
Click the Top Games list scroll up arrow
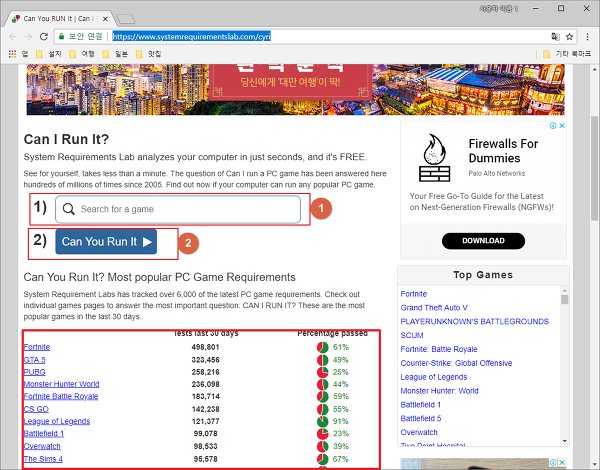pyautogui.click(x=565, y=290)
